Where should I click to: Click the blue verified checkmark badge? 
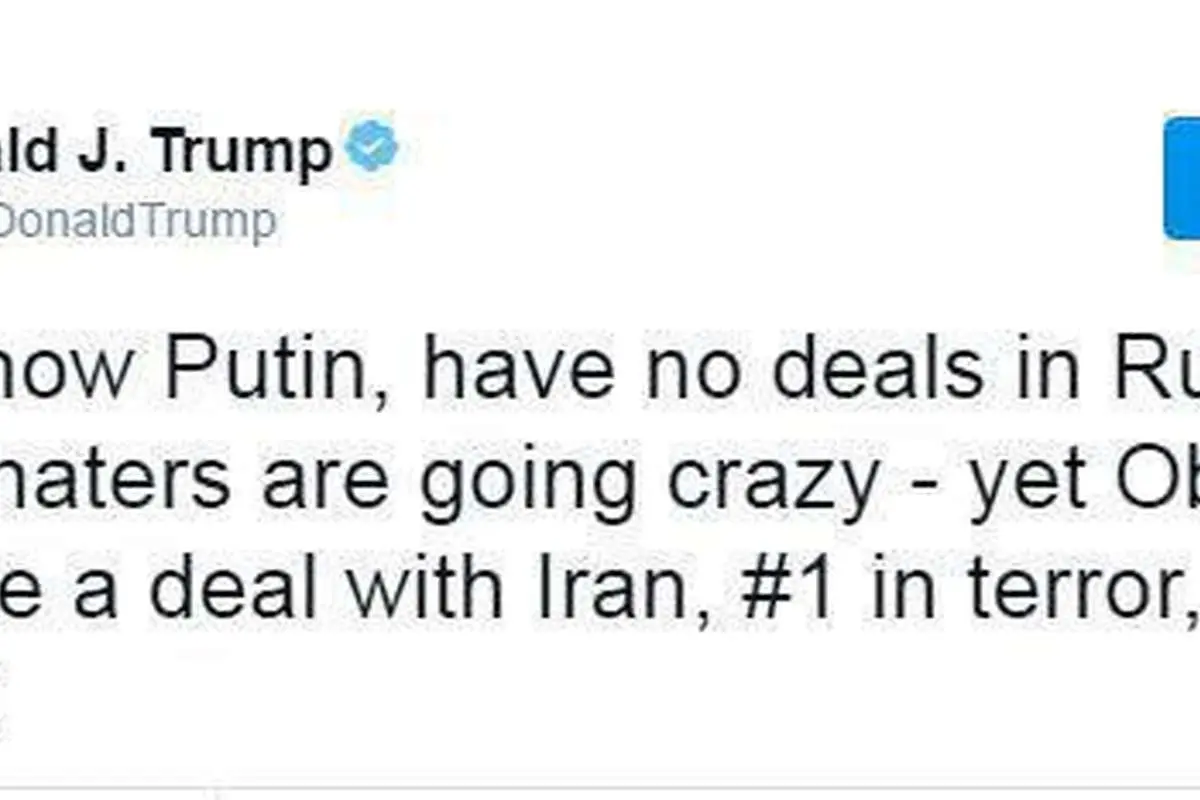(x=371, y=147)
